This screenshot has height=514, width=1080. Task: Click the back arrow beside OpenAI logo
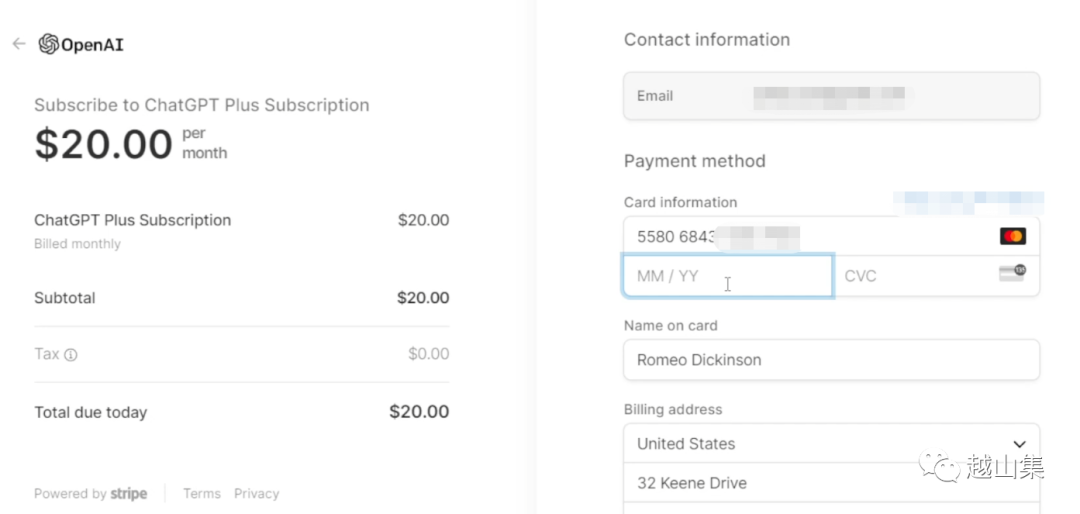tap(18, 44)
